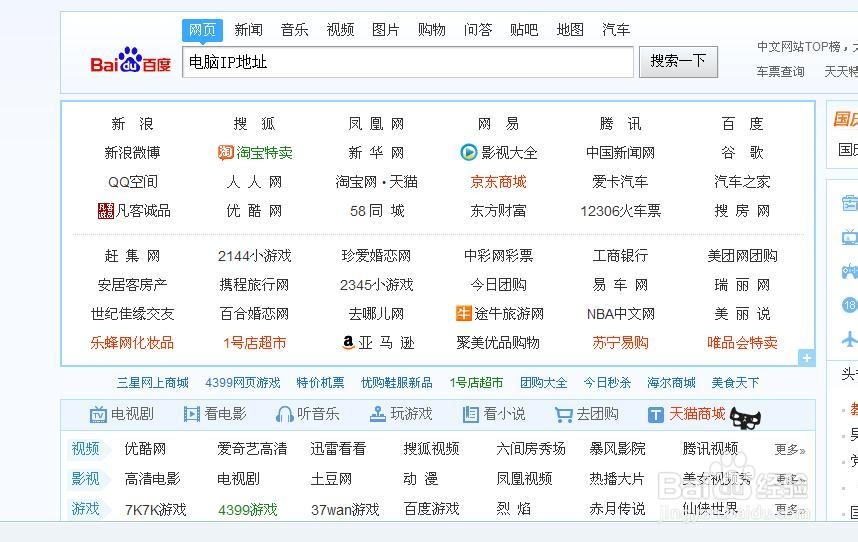Select the 网页 search tab

202,30
